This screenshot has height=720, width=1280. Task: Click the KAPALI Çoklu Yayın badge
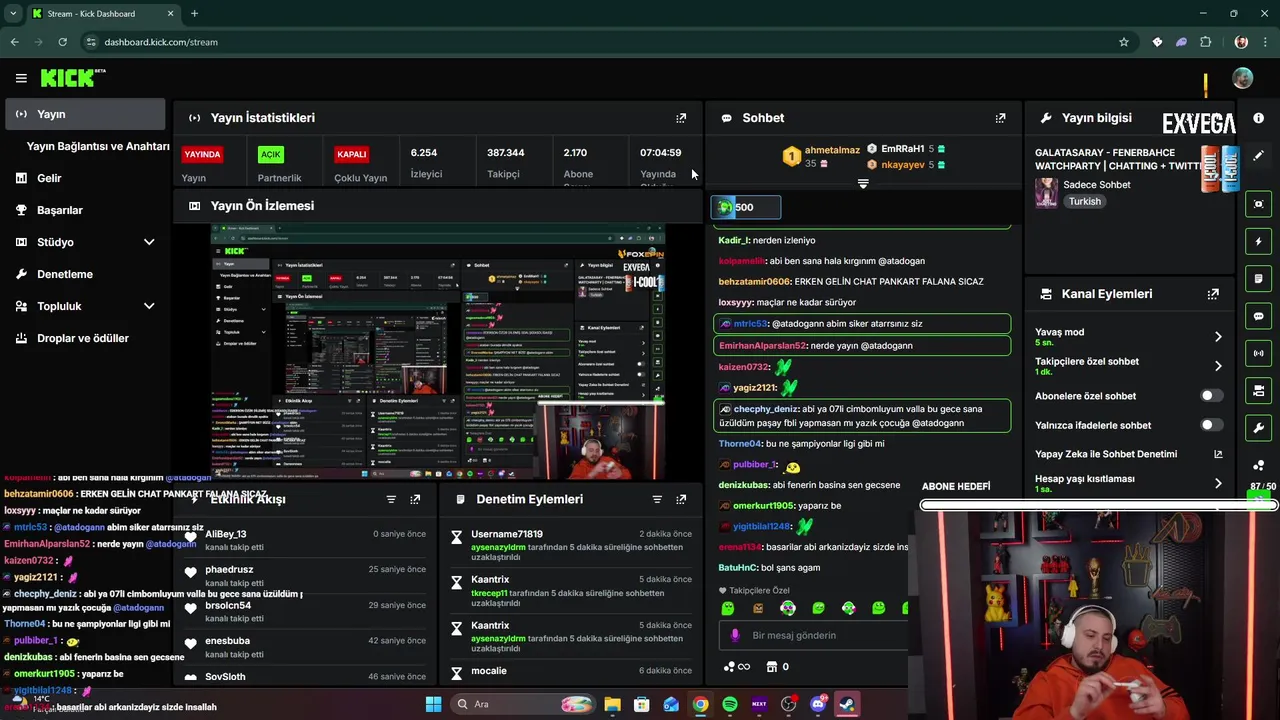[352, 154]
